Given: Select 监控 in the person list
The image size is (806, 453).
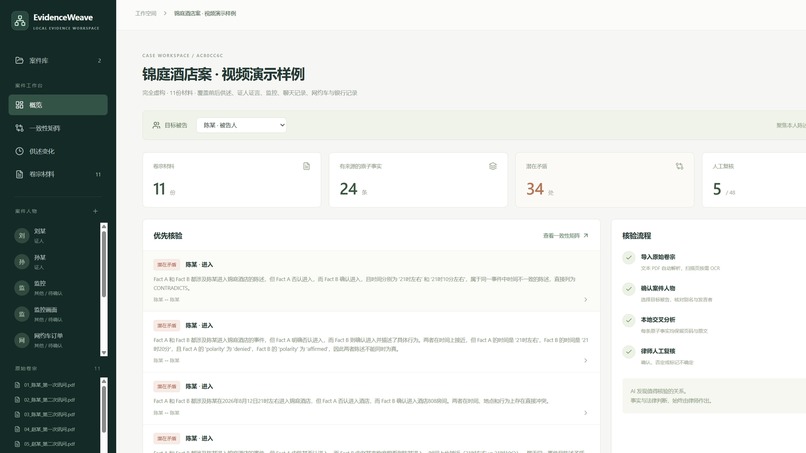Looking at the screenshot, I should [x=54, y=288].
